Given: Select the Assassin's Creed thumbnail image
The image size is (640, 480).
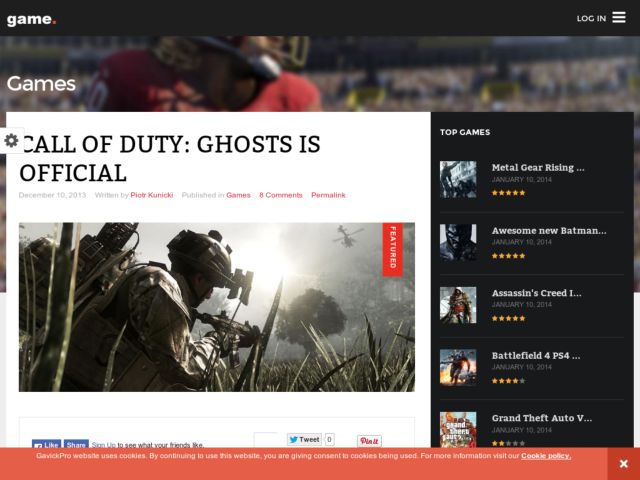Looking at the screenshot, I should click(458, 305).
